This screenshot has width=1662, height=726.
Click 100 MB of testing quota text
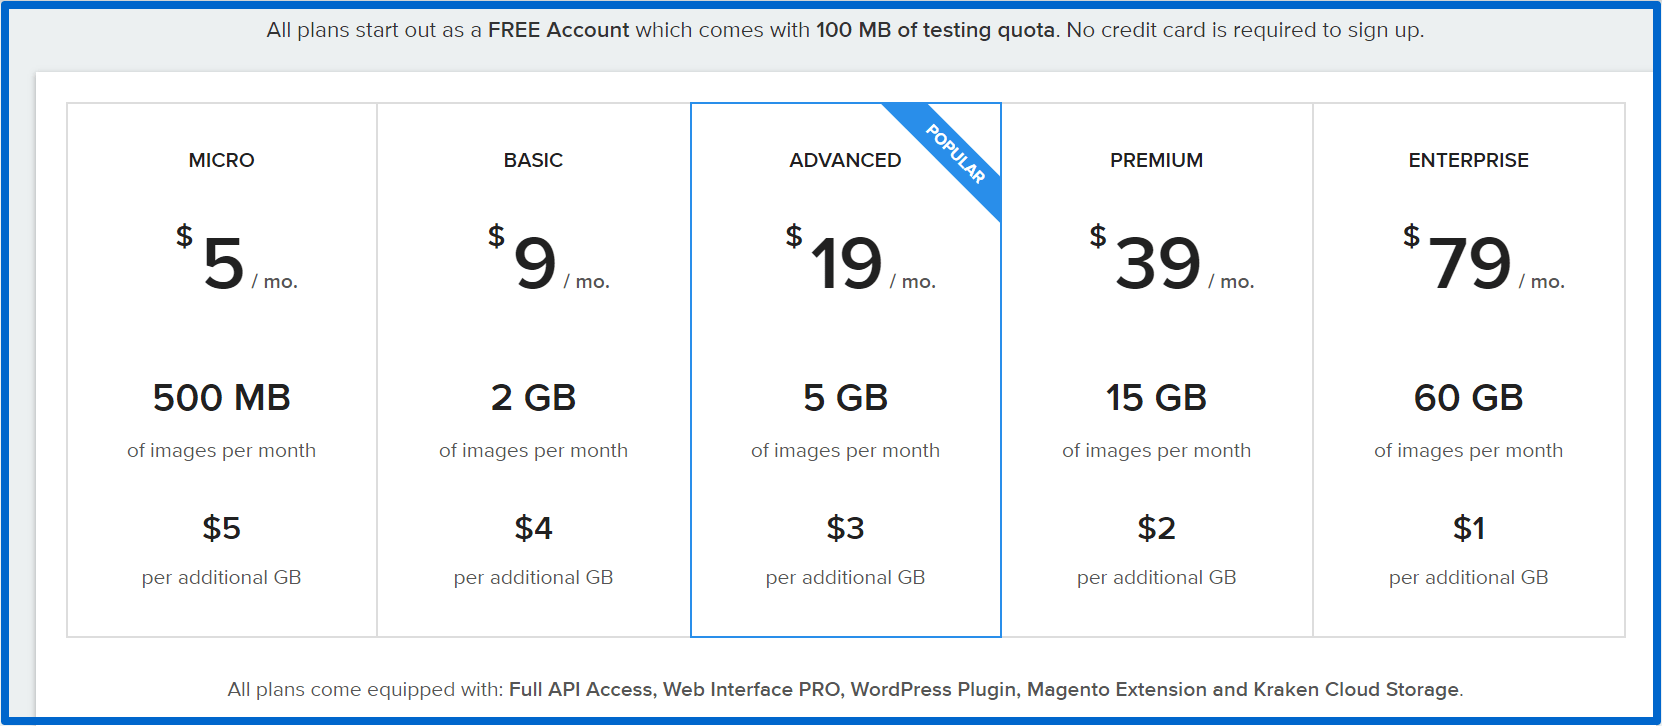(935, 30)
